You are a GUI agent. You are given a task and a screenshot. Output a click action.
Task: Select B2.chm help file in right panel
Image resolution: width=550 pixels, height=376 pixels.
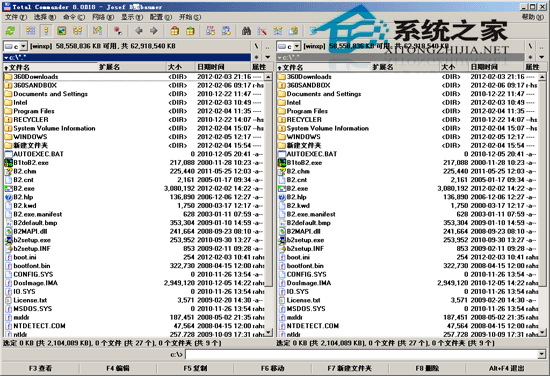click(407, 171)
